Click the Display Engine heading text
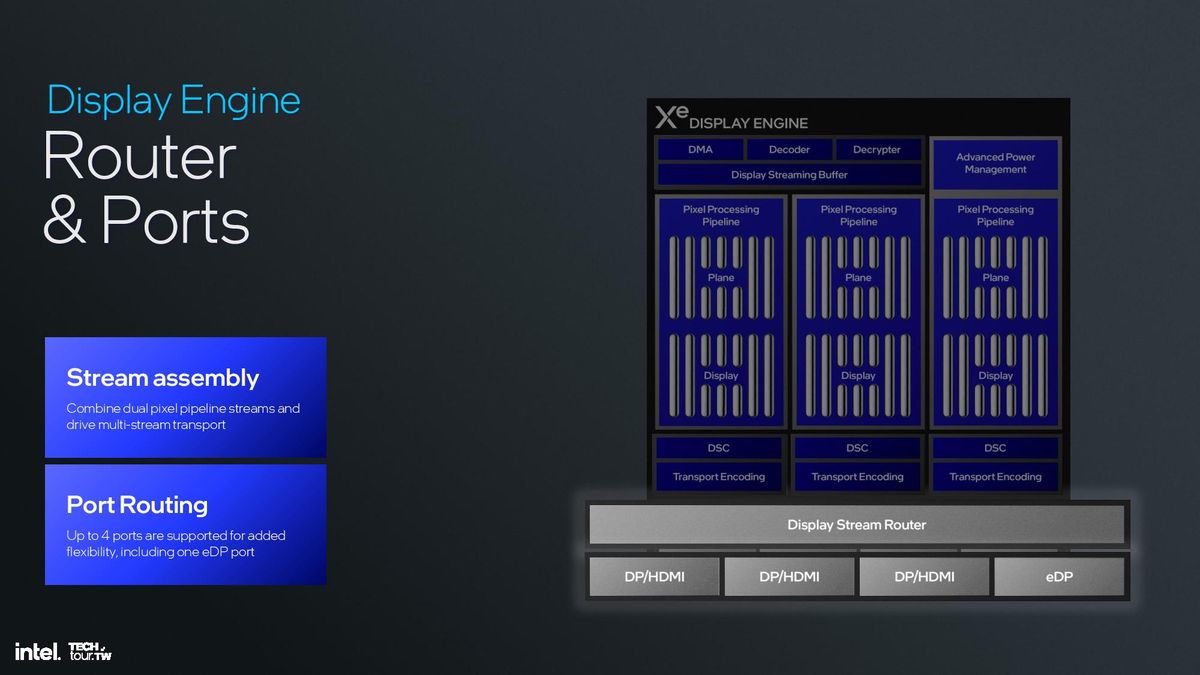This screenshot has height=675, width=1200. (x=174, y=101)
